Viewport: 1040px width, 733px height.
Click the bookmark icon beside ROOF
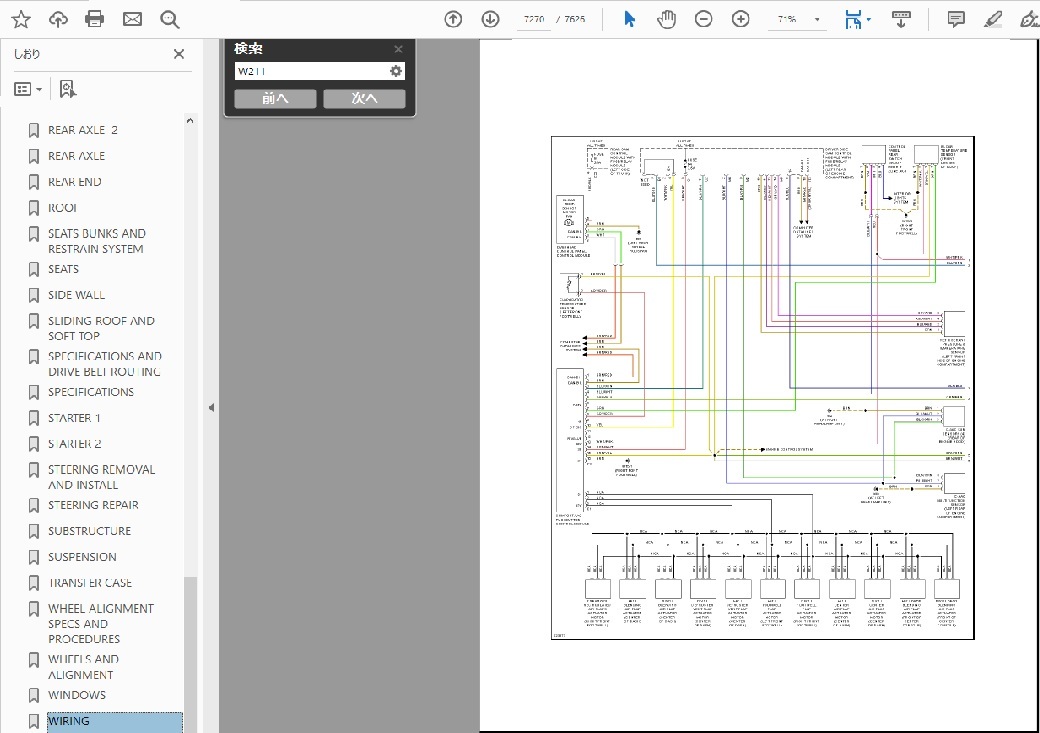point(34,208)
